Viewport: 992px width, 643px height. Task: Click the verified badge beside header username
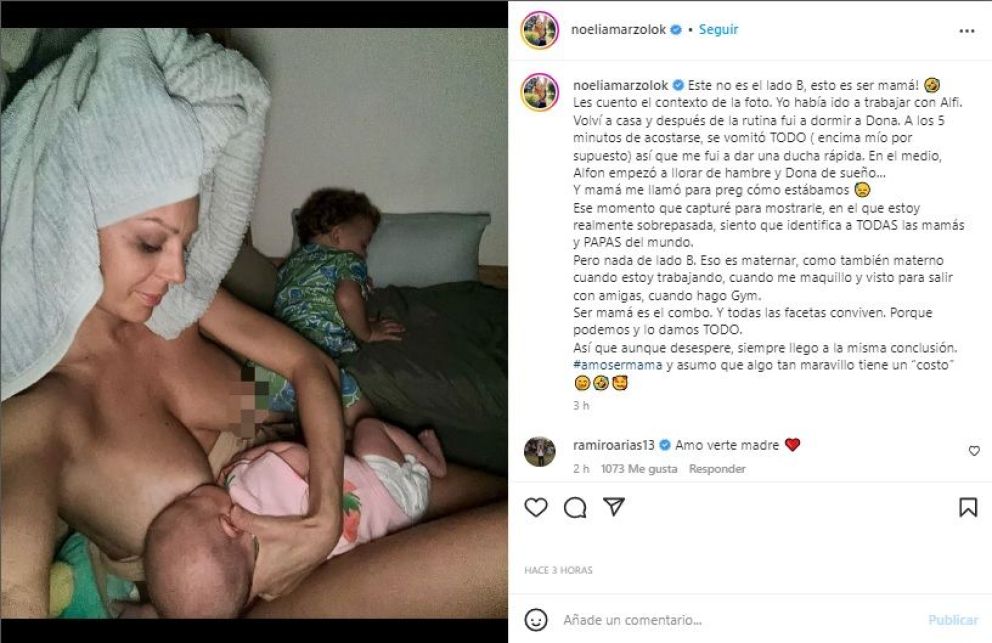coord(676,30)
